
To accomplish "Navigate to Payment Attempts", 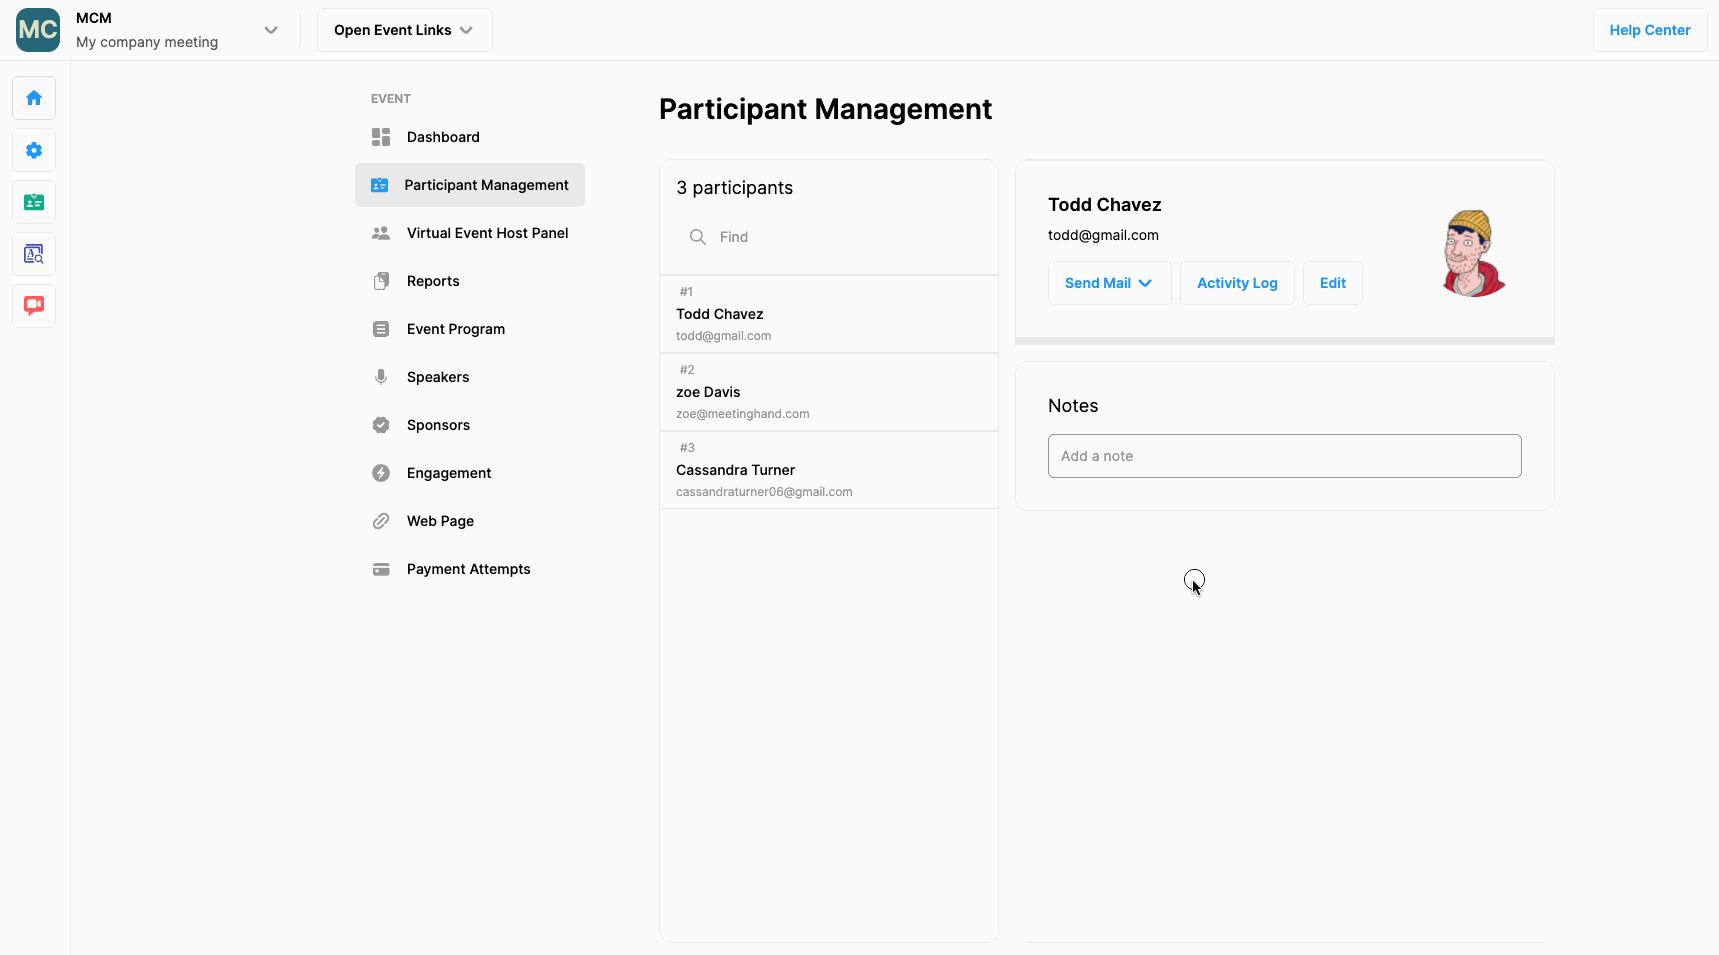I will click(468, 569).
